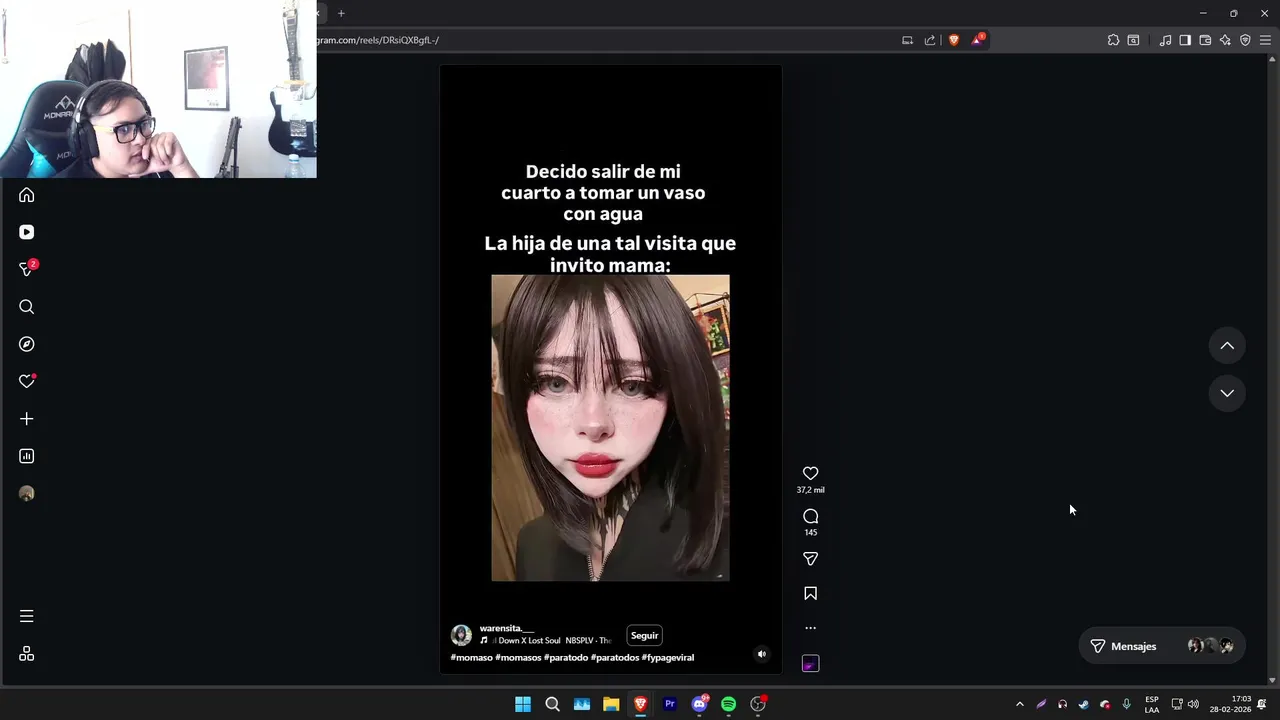1280x720 pixels.
Task: Open the #paratodo hashtag
Action: [x=566, y=658]
